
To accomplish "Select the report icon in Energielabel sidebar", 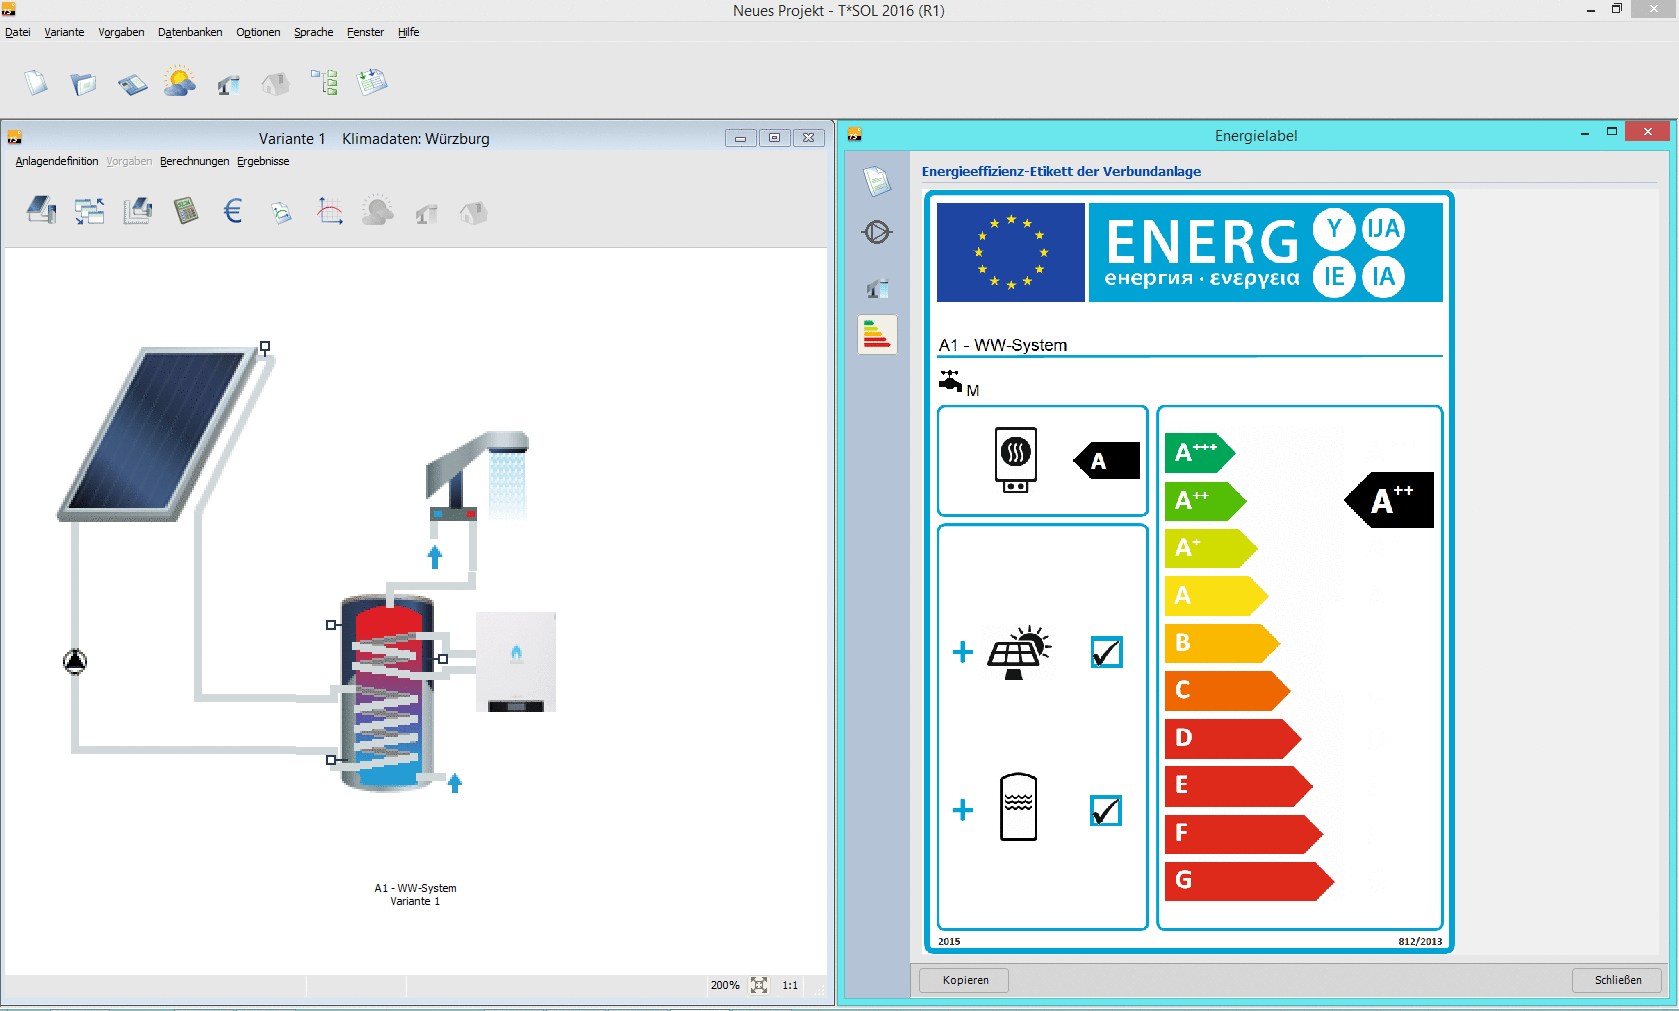I will tap(876, 181).
